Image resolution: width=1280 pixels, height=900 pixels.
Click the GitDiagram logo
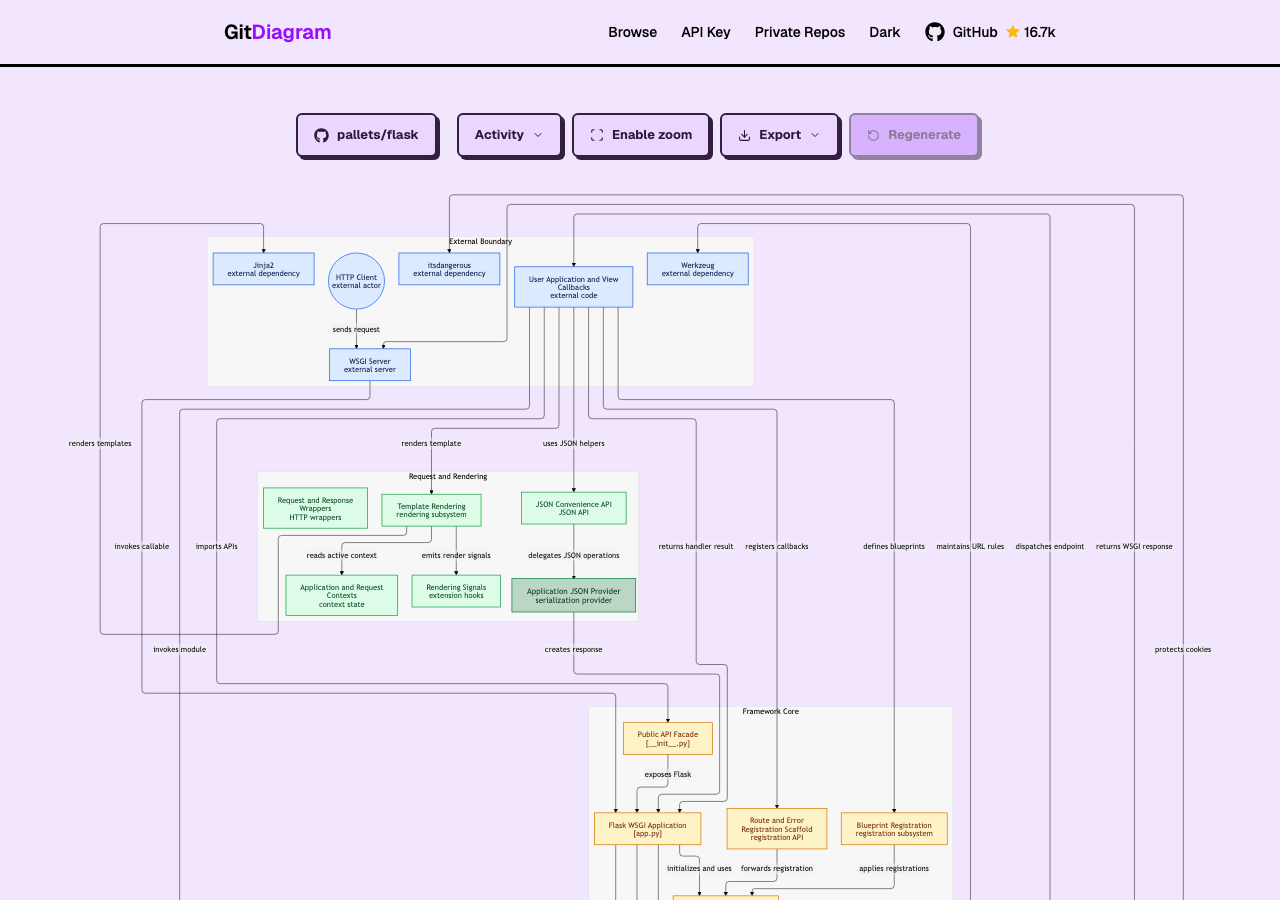point(277,32)
